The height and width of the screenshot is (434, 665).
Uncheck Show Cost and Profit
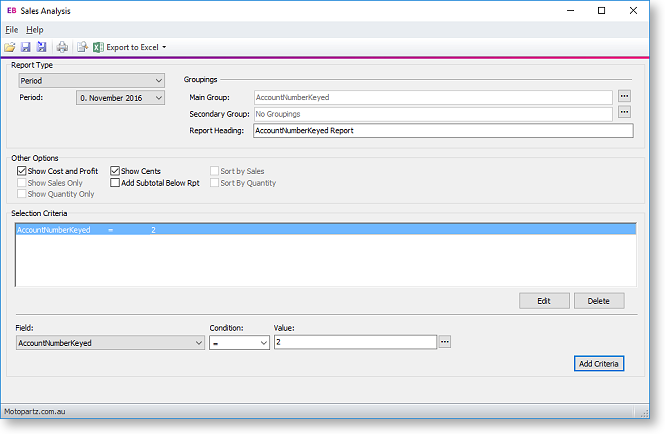pyautogui.click(x=22, y=171)
